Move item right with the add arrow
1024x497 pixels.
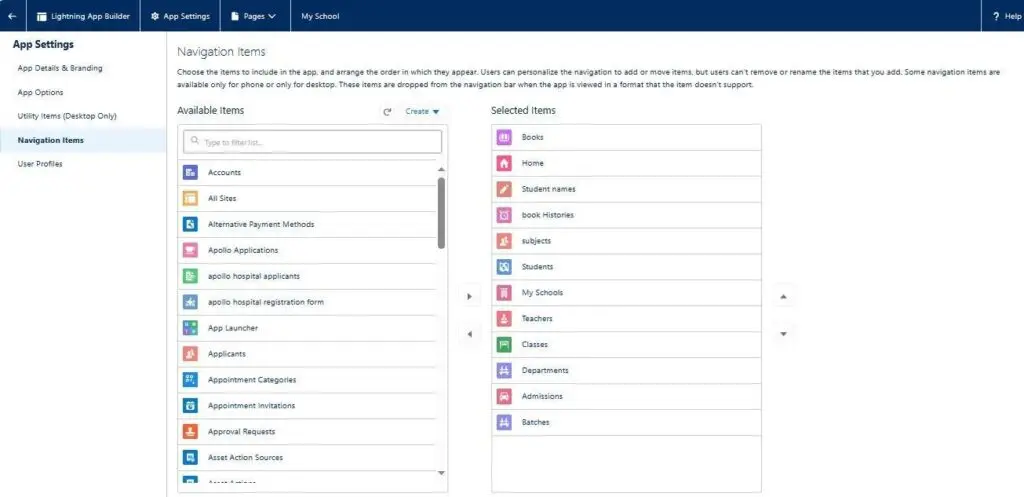tap(469, 296)
